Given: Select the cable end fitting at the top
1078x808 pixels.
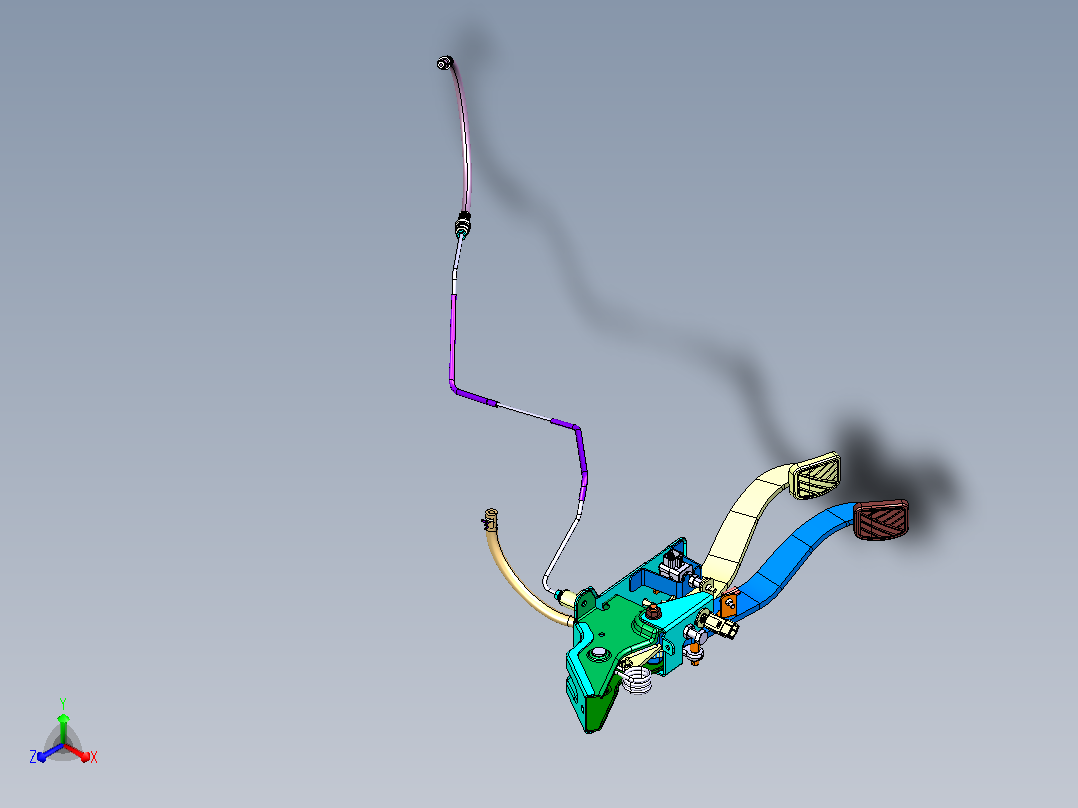Looking at the screenshot, I should [444, 63].
